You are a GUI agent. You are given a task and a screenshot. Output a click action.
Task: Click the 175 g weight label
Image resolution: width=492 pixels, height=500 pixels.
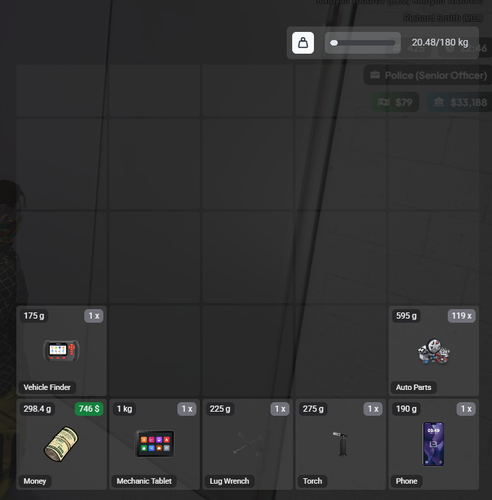[x=34, y=316]
